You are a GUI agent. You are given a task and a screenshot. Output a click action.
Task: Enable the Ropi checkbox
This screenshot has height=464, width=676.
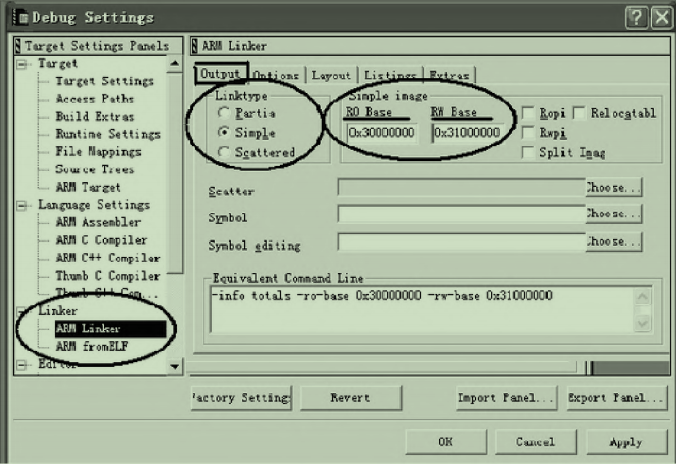(x=528, y=113)
